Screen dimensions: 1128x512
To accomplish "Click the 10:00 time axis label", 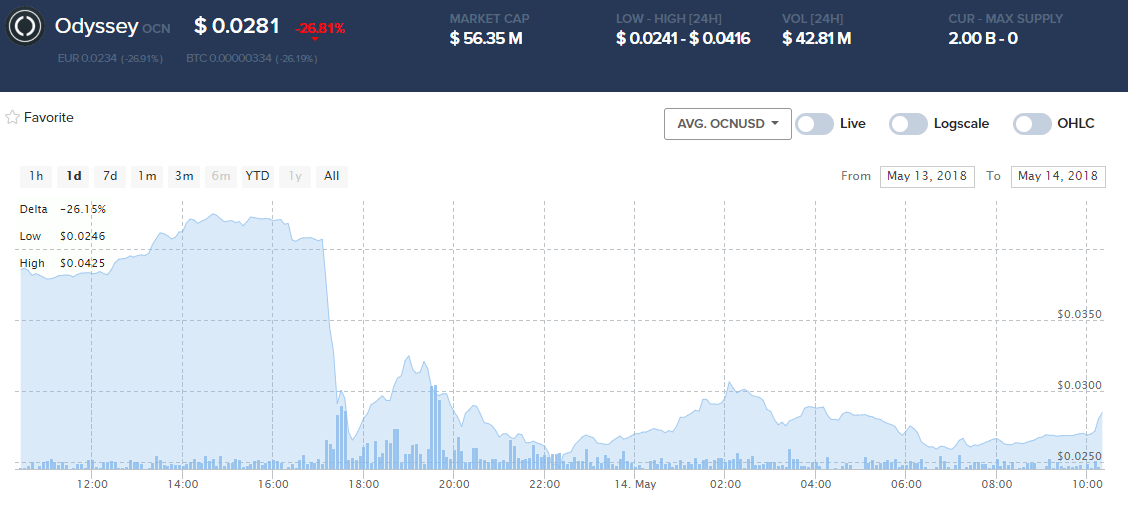I will point(1086,484).
